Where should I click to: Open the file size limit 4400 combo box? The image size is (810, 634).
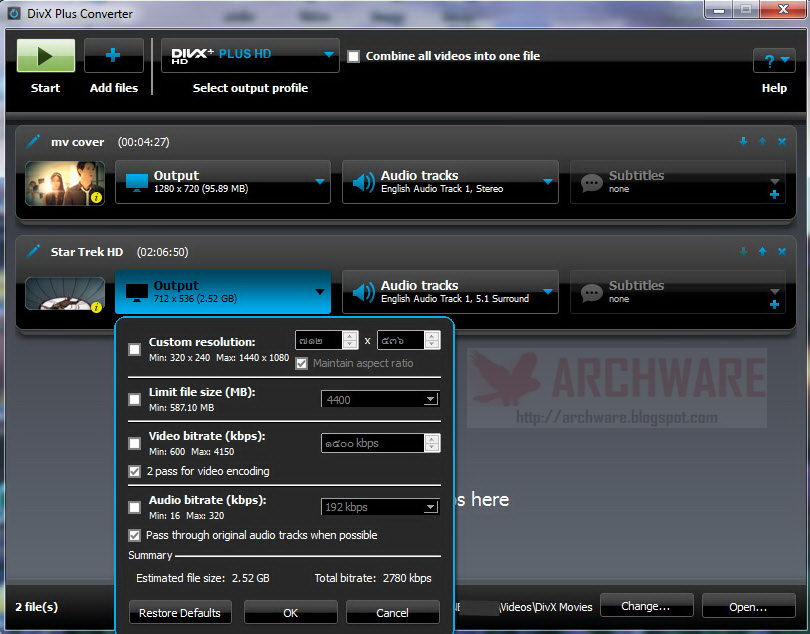click(x=380, y=399)
